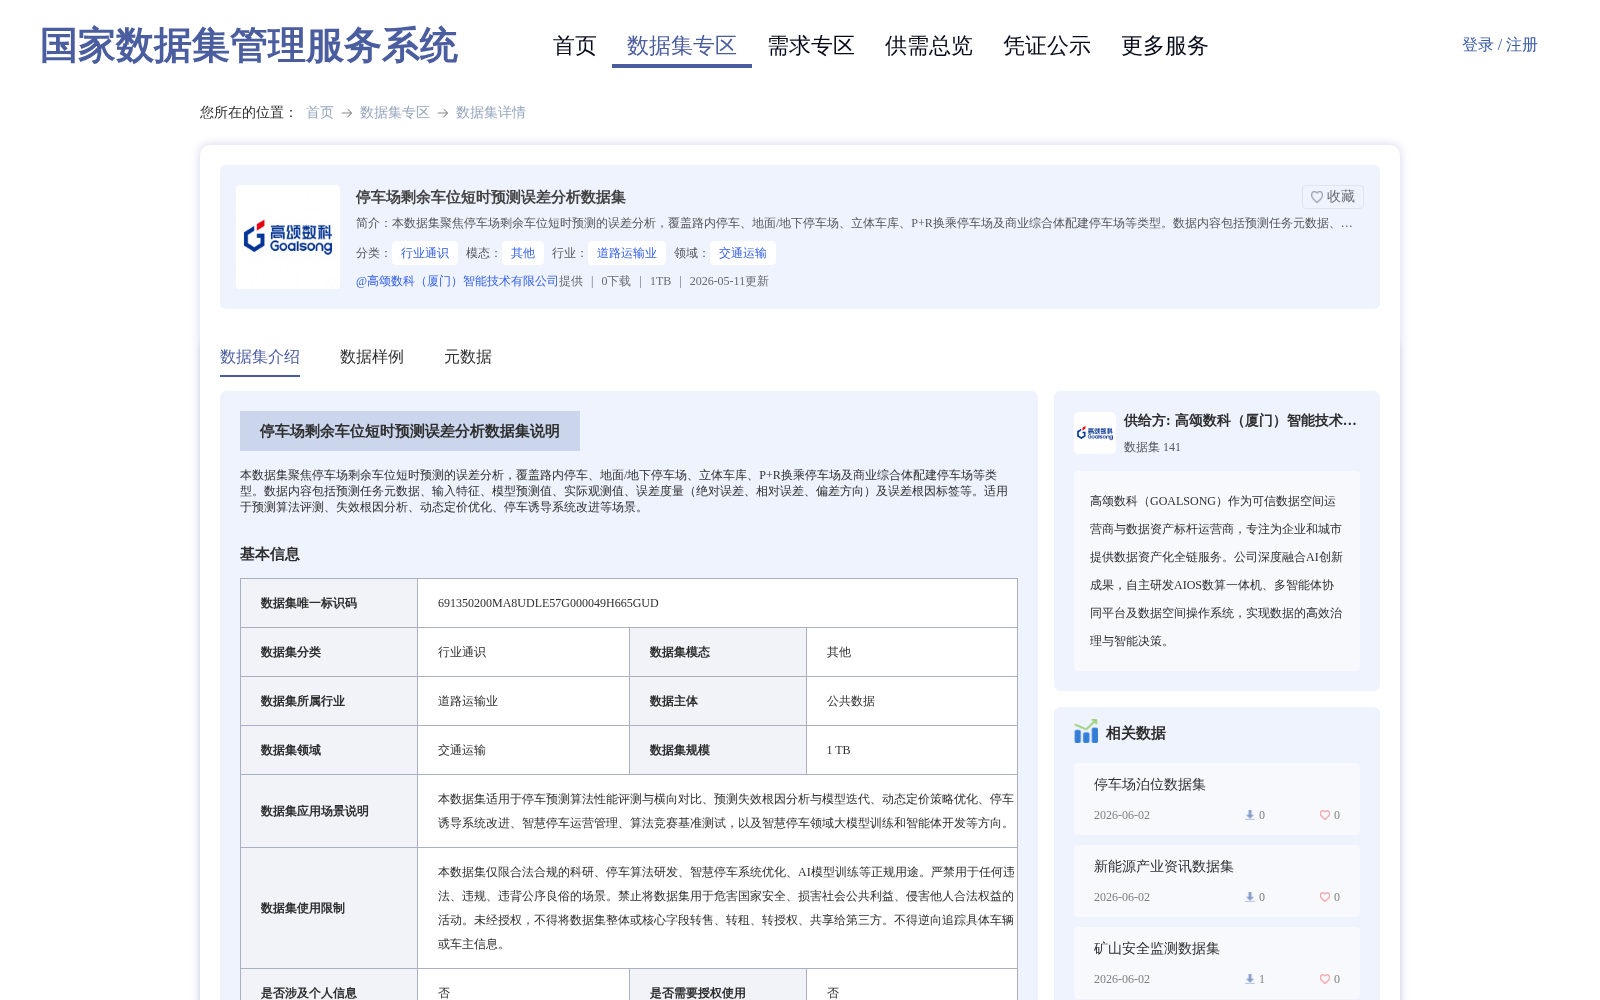Open the 首页 navigation item
The image size is (1600, 1000).
coord(575,46)
